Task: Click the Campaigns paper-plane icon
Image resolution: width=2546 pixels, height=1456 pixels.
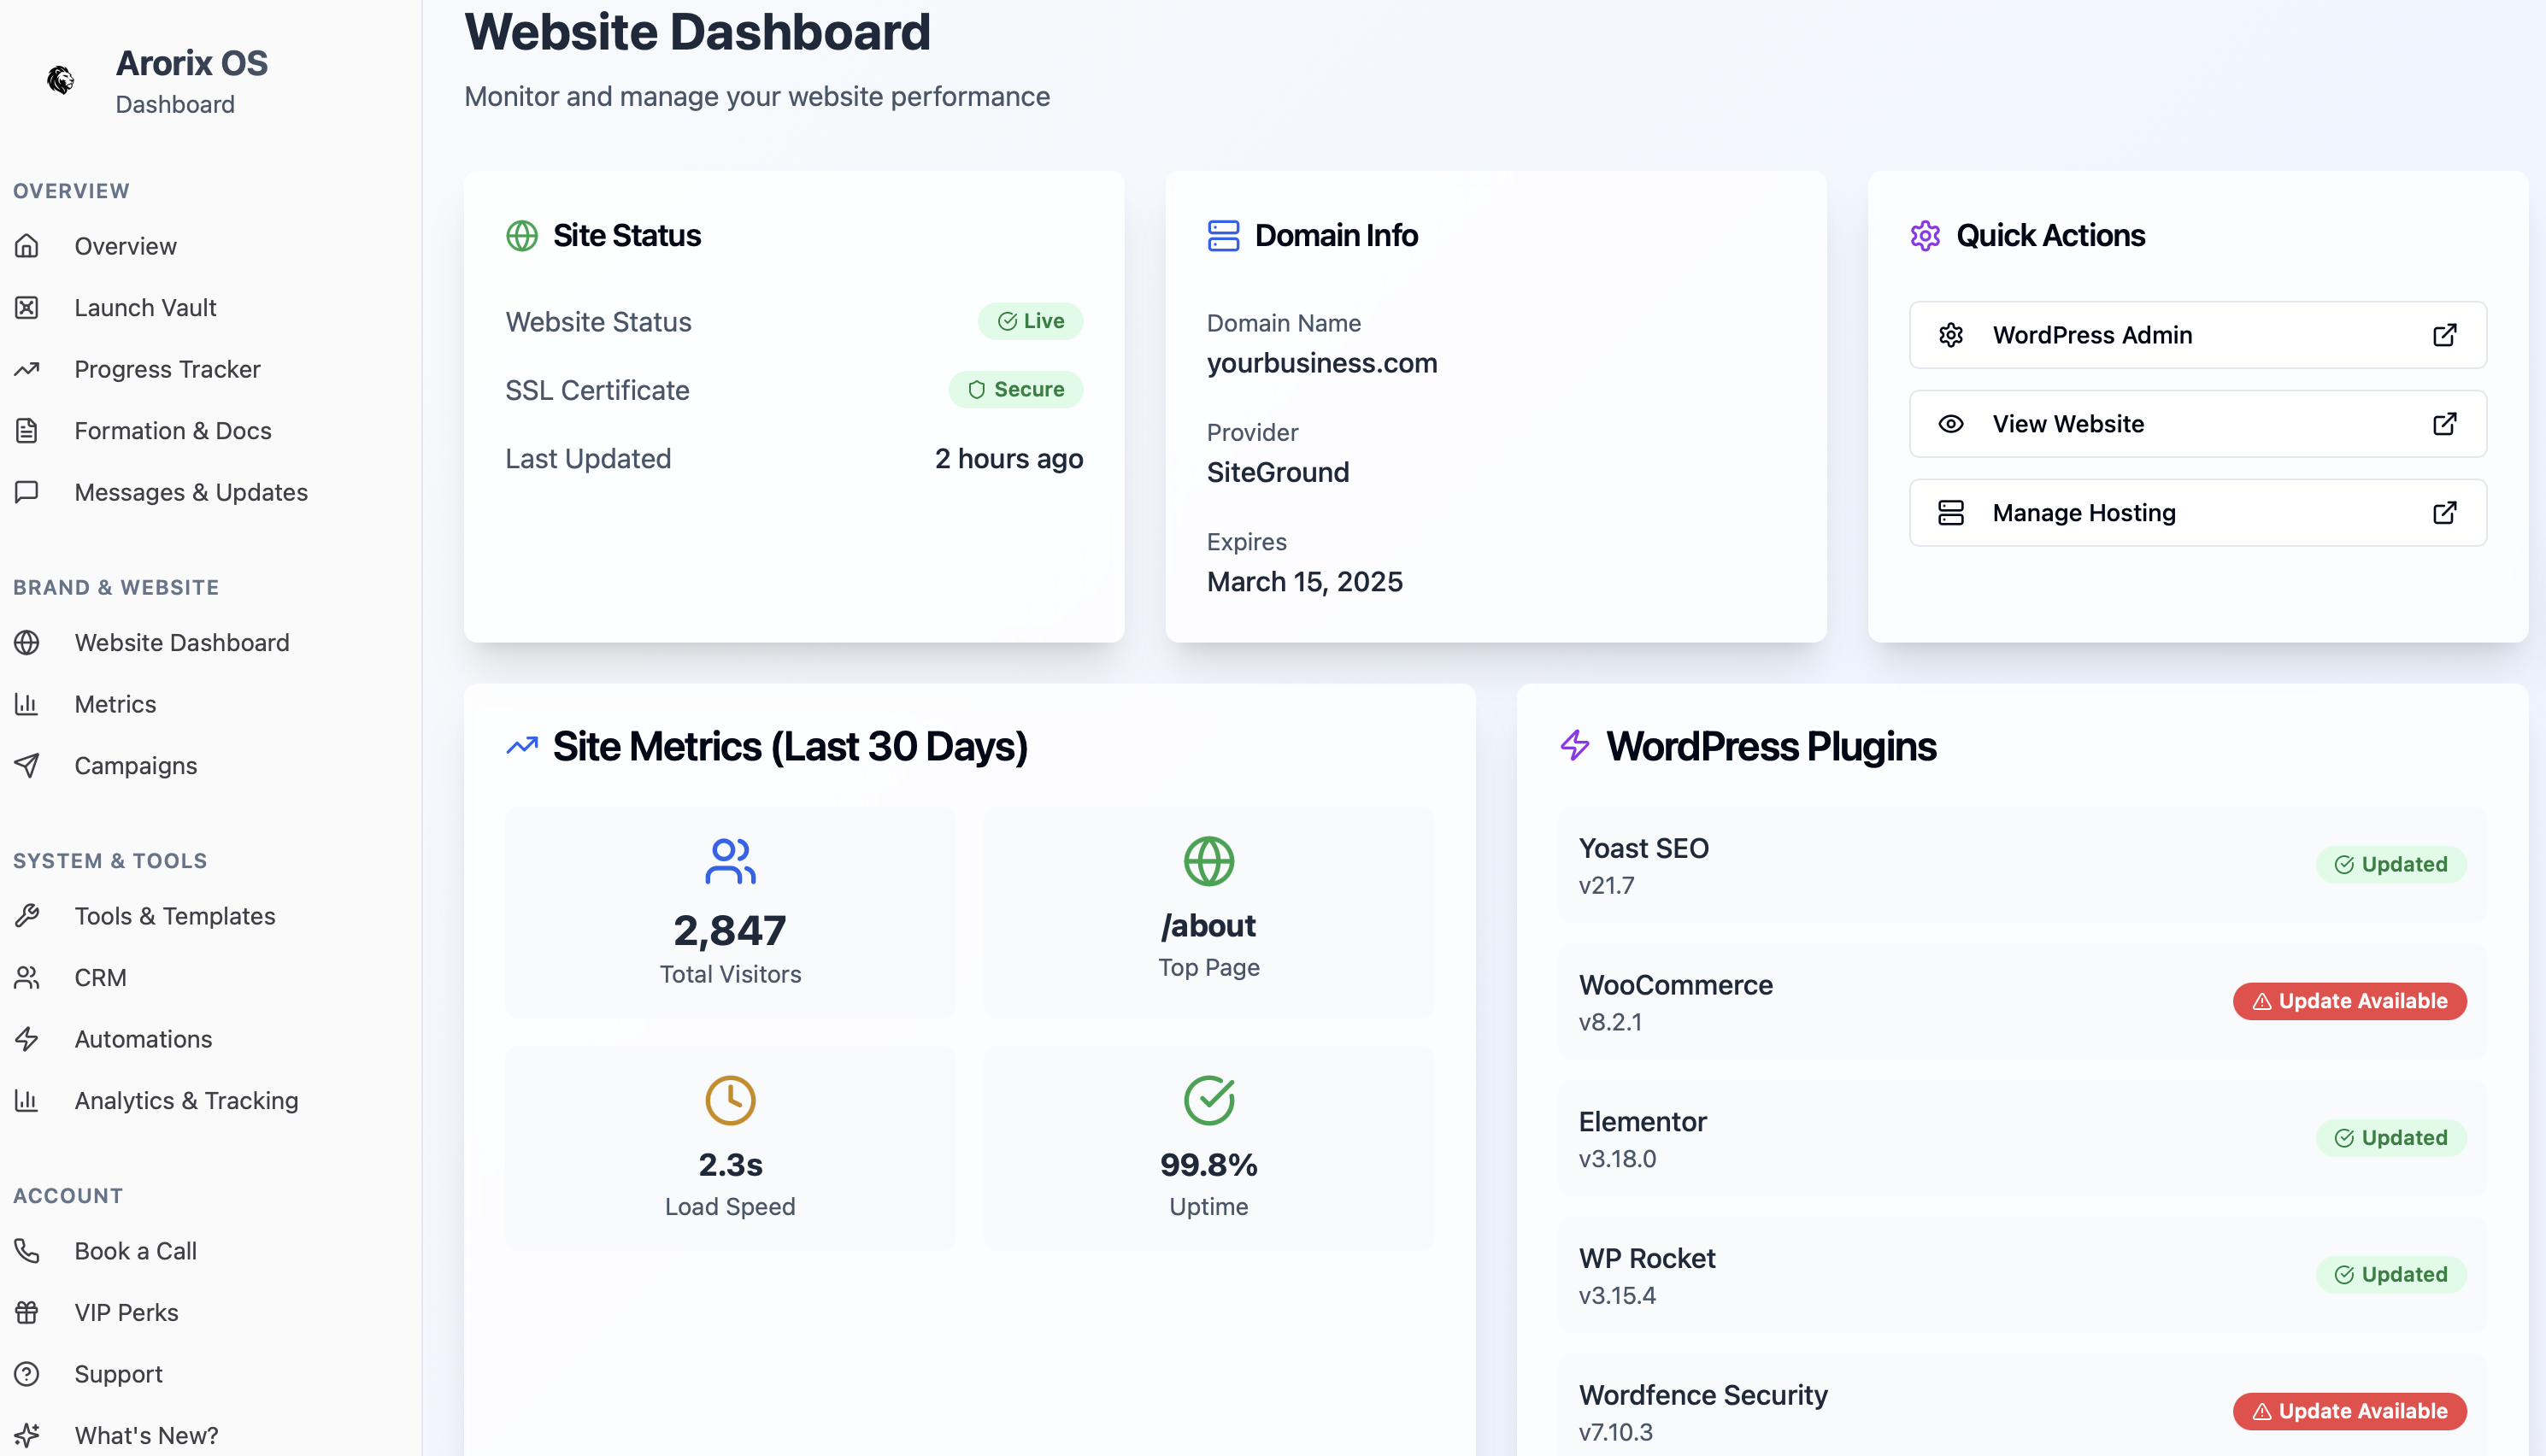Action: point(27,765)
